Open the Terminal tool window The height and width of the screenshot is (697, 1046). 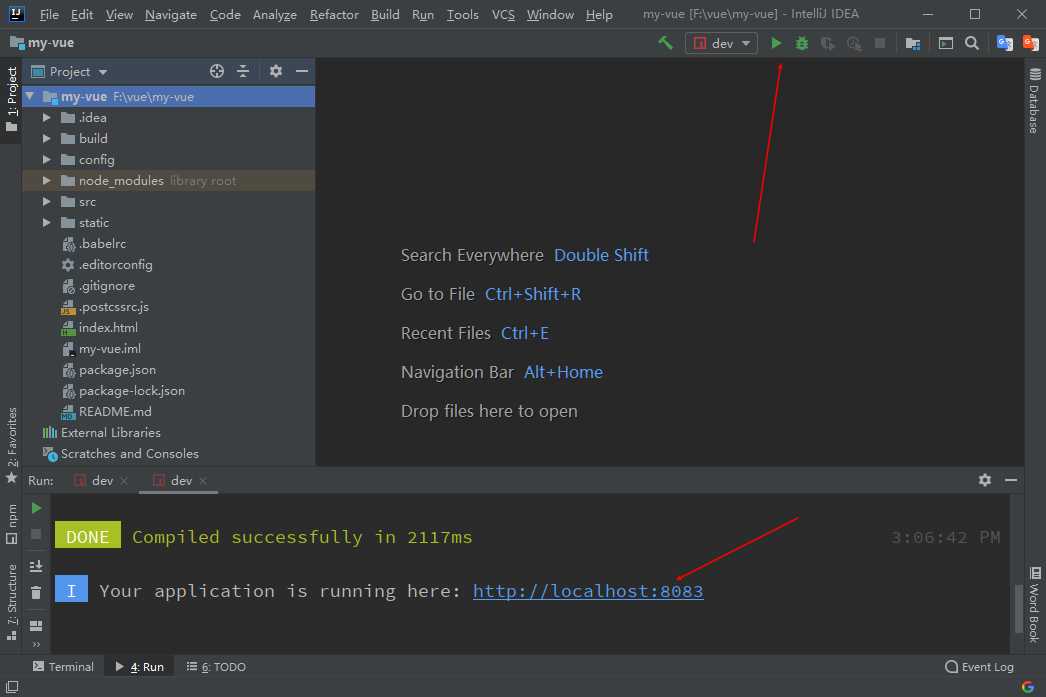(63, 667)
